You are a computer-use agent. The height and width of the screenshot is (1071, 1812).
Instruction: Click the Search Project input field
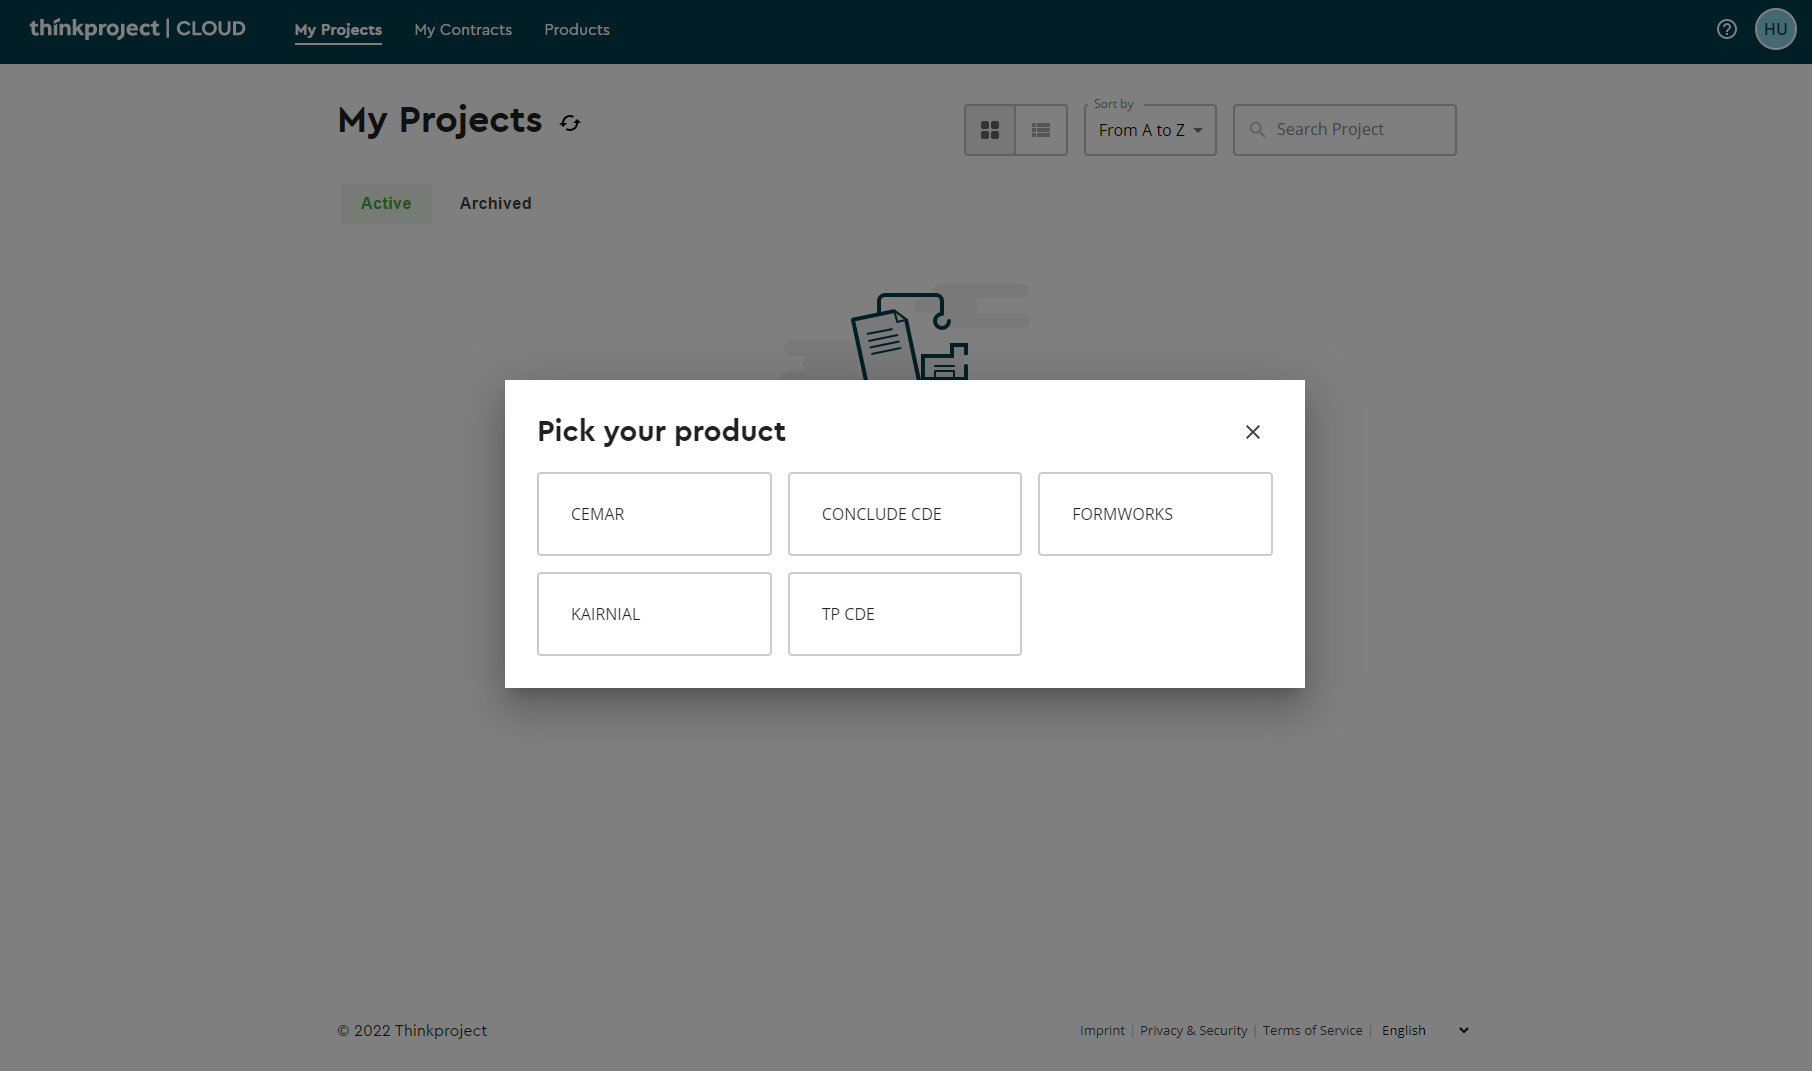[x=1345, y=130]
